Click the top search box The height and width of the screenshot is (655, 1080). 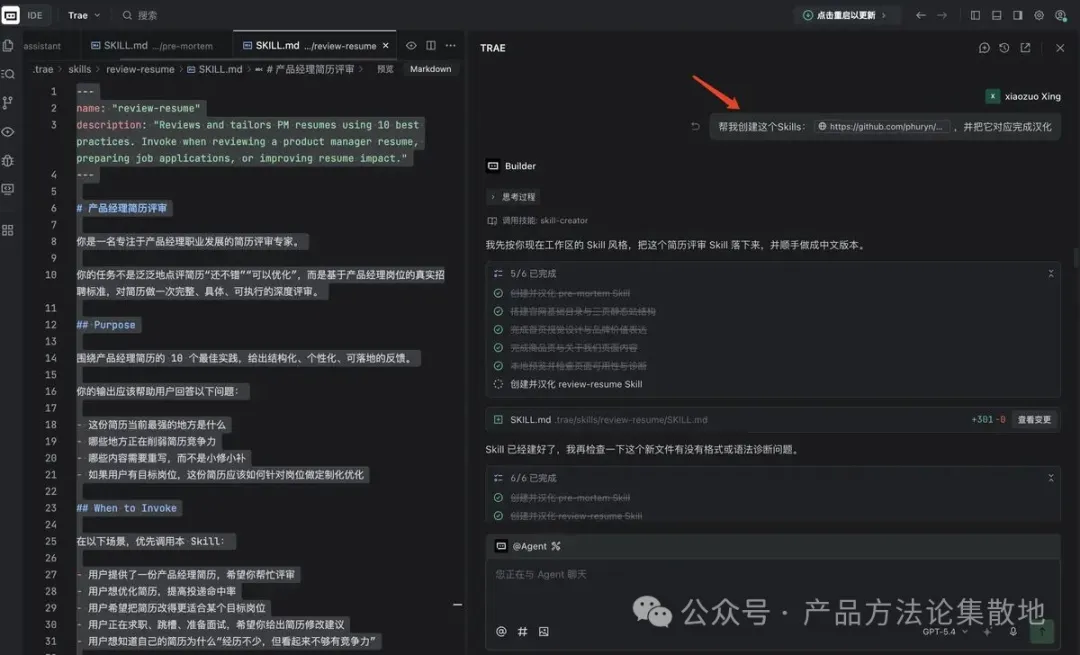tap(140, 14)
